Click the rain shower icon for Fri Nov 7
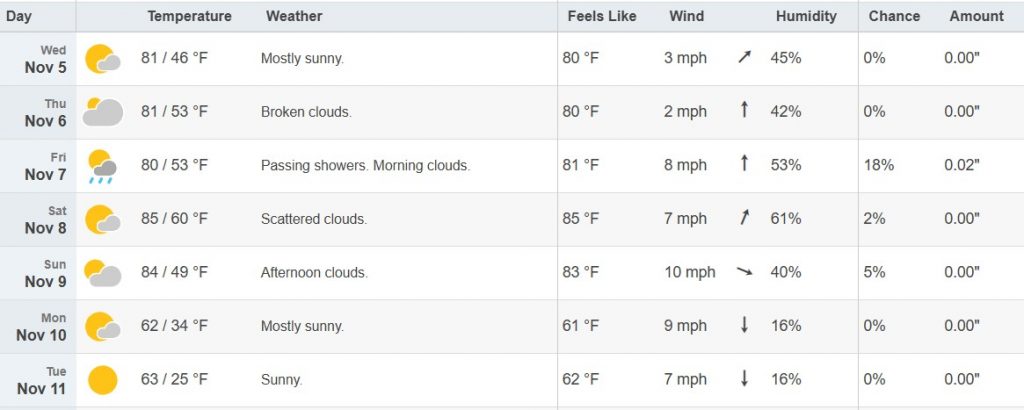 click(102, 166)
